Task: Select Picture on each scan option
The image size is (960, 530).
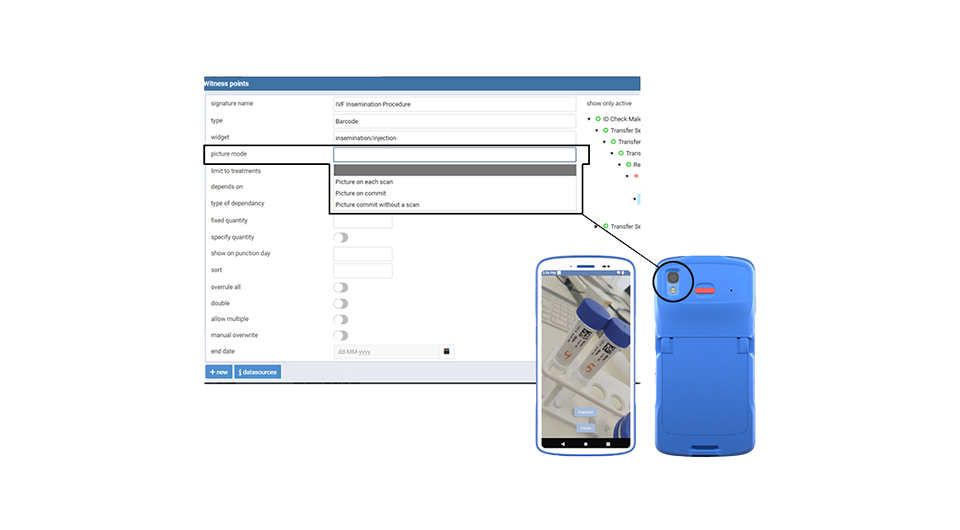Action: (364, 182)
